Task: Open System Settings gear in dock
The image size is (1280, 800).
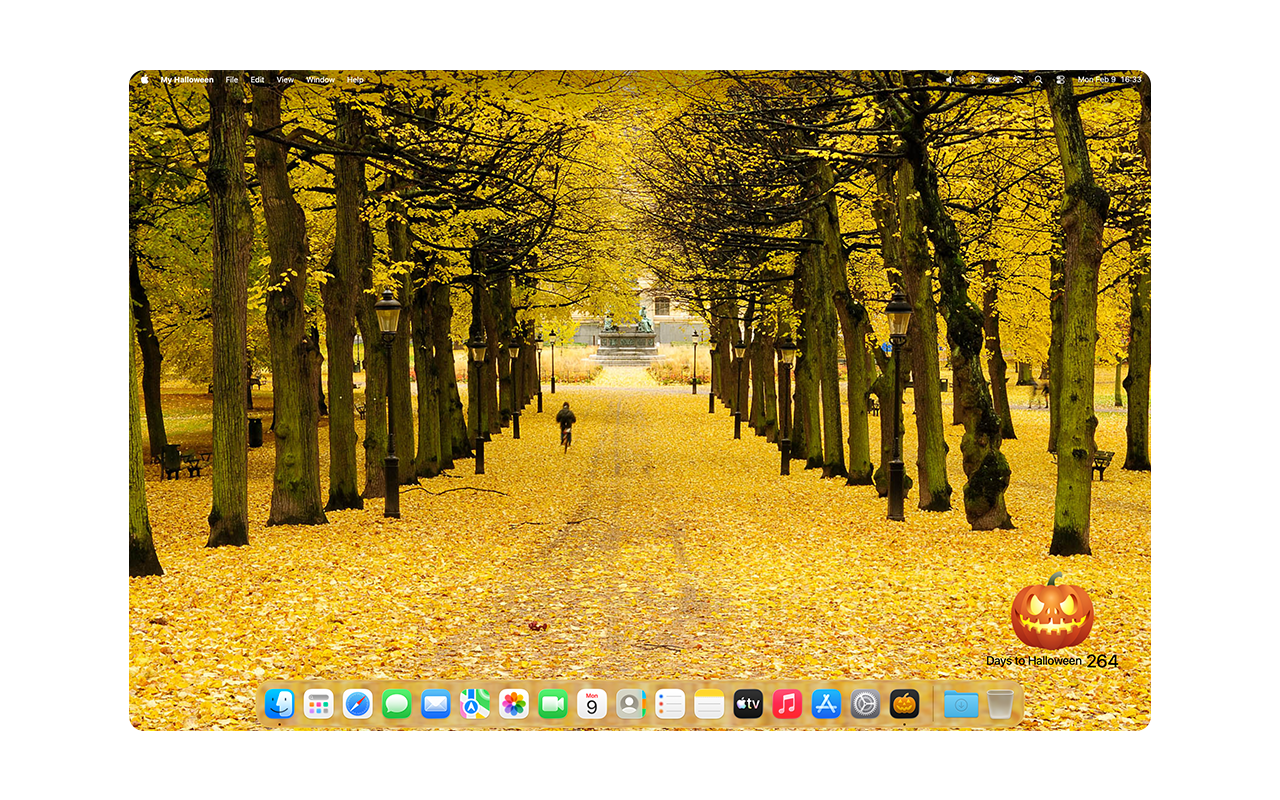Action: click(x=865, y=704)
